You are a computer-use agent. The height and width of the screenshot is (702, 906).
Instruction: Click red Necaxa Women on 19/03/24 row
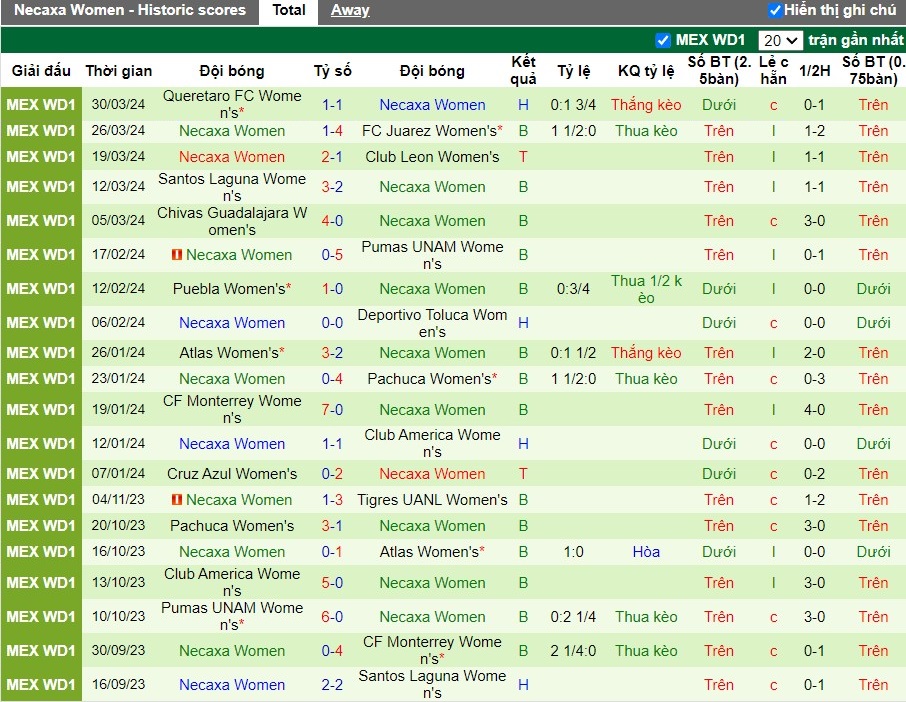pyautogui.click(x=232, y=157)
